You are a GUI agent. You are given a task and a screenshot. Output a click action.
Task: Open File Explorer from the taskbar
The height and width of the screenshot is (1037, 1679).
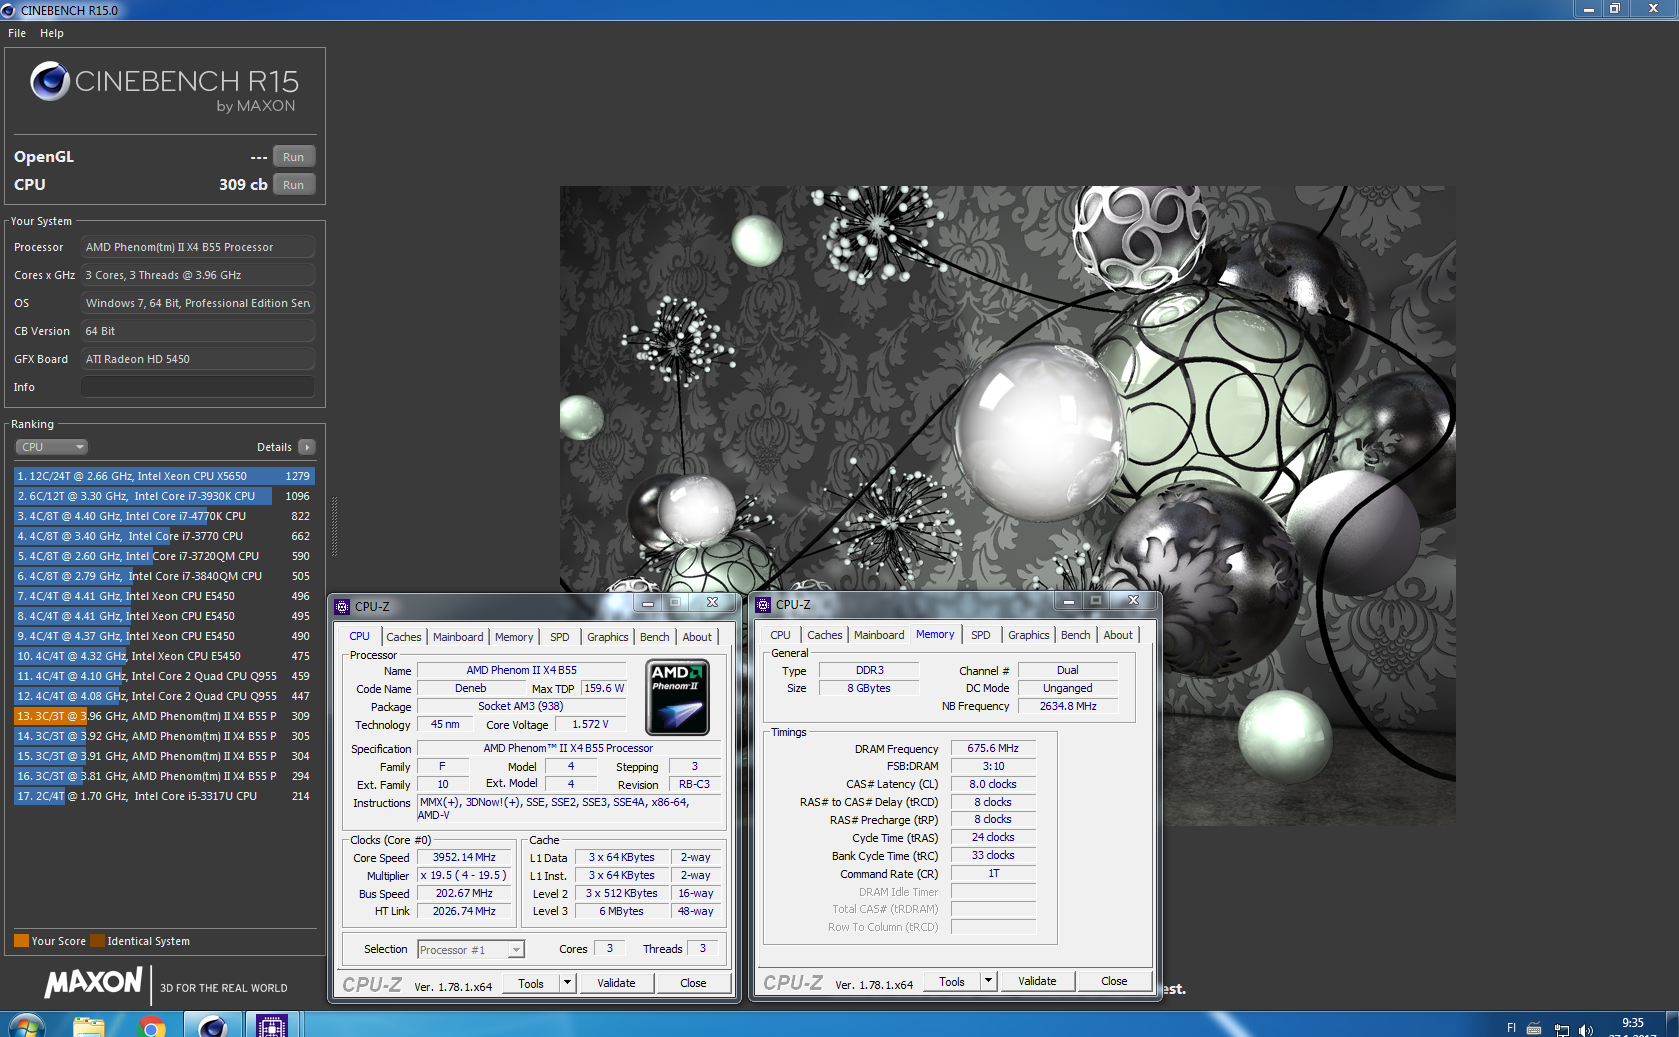tap(89, 1025)
